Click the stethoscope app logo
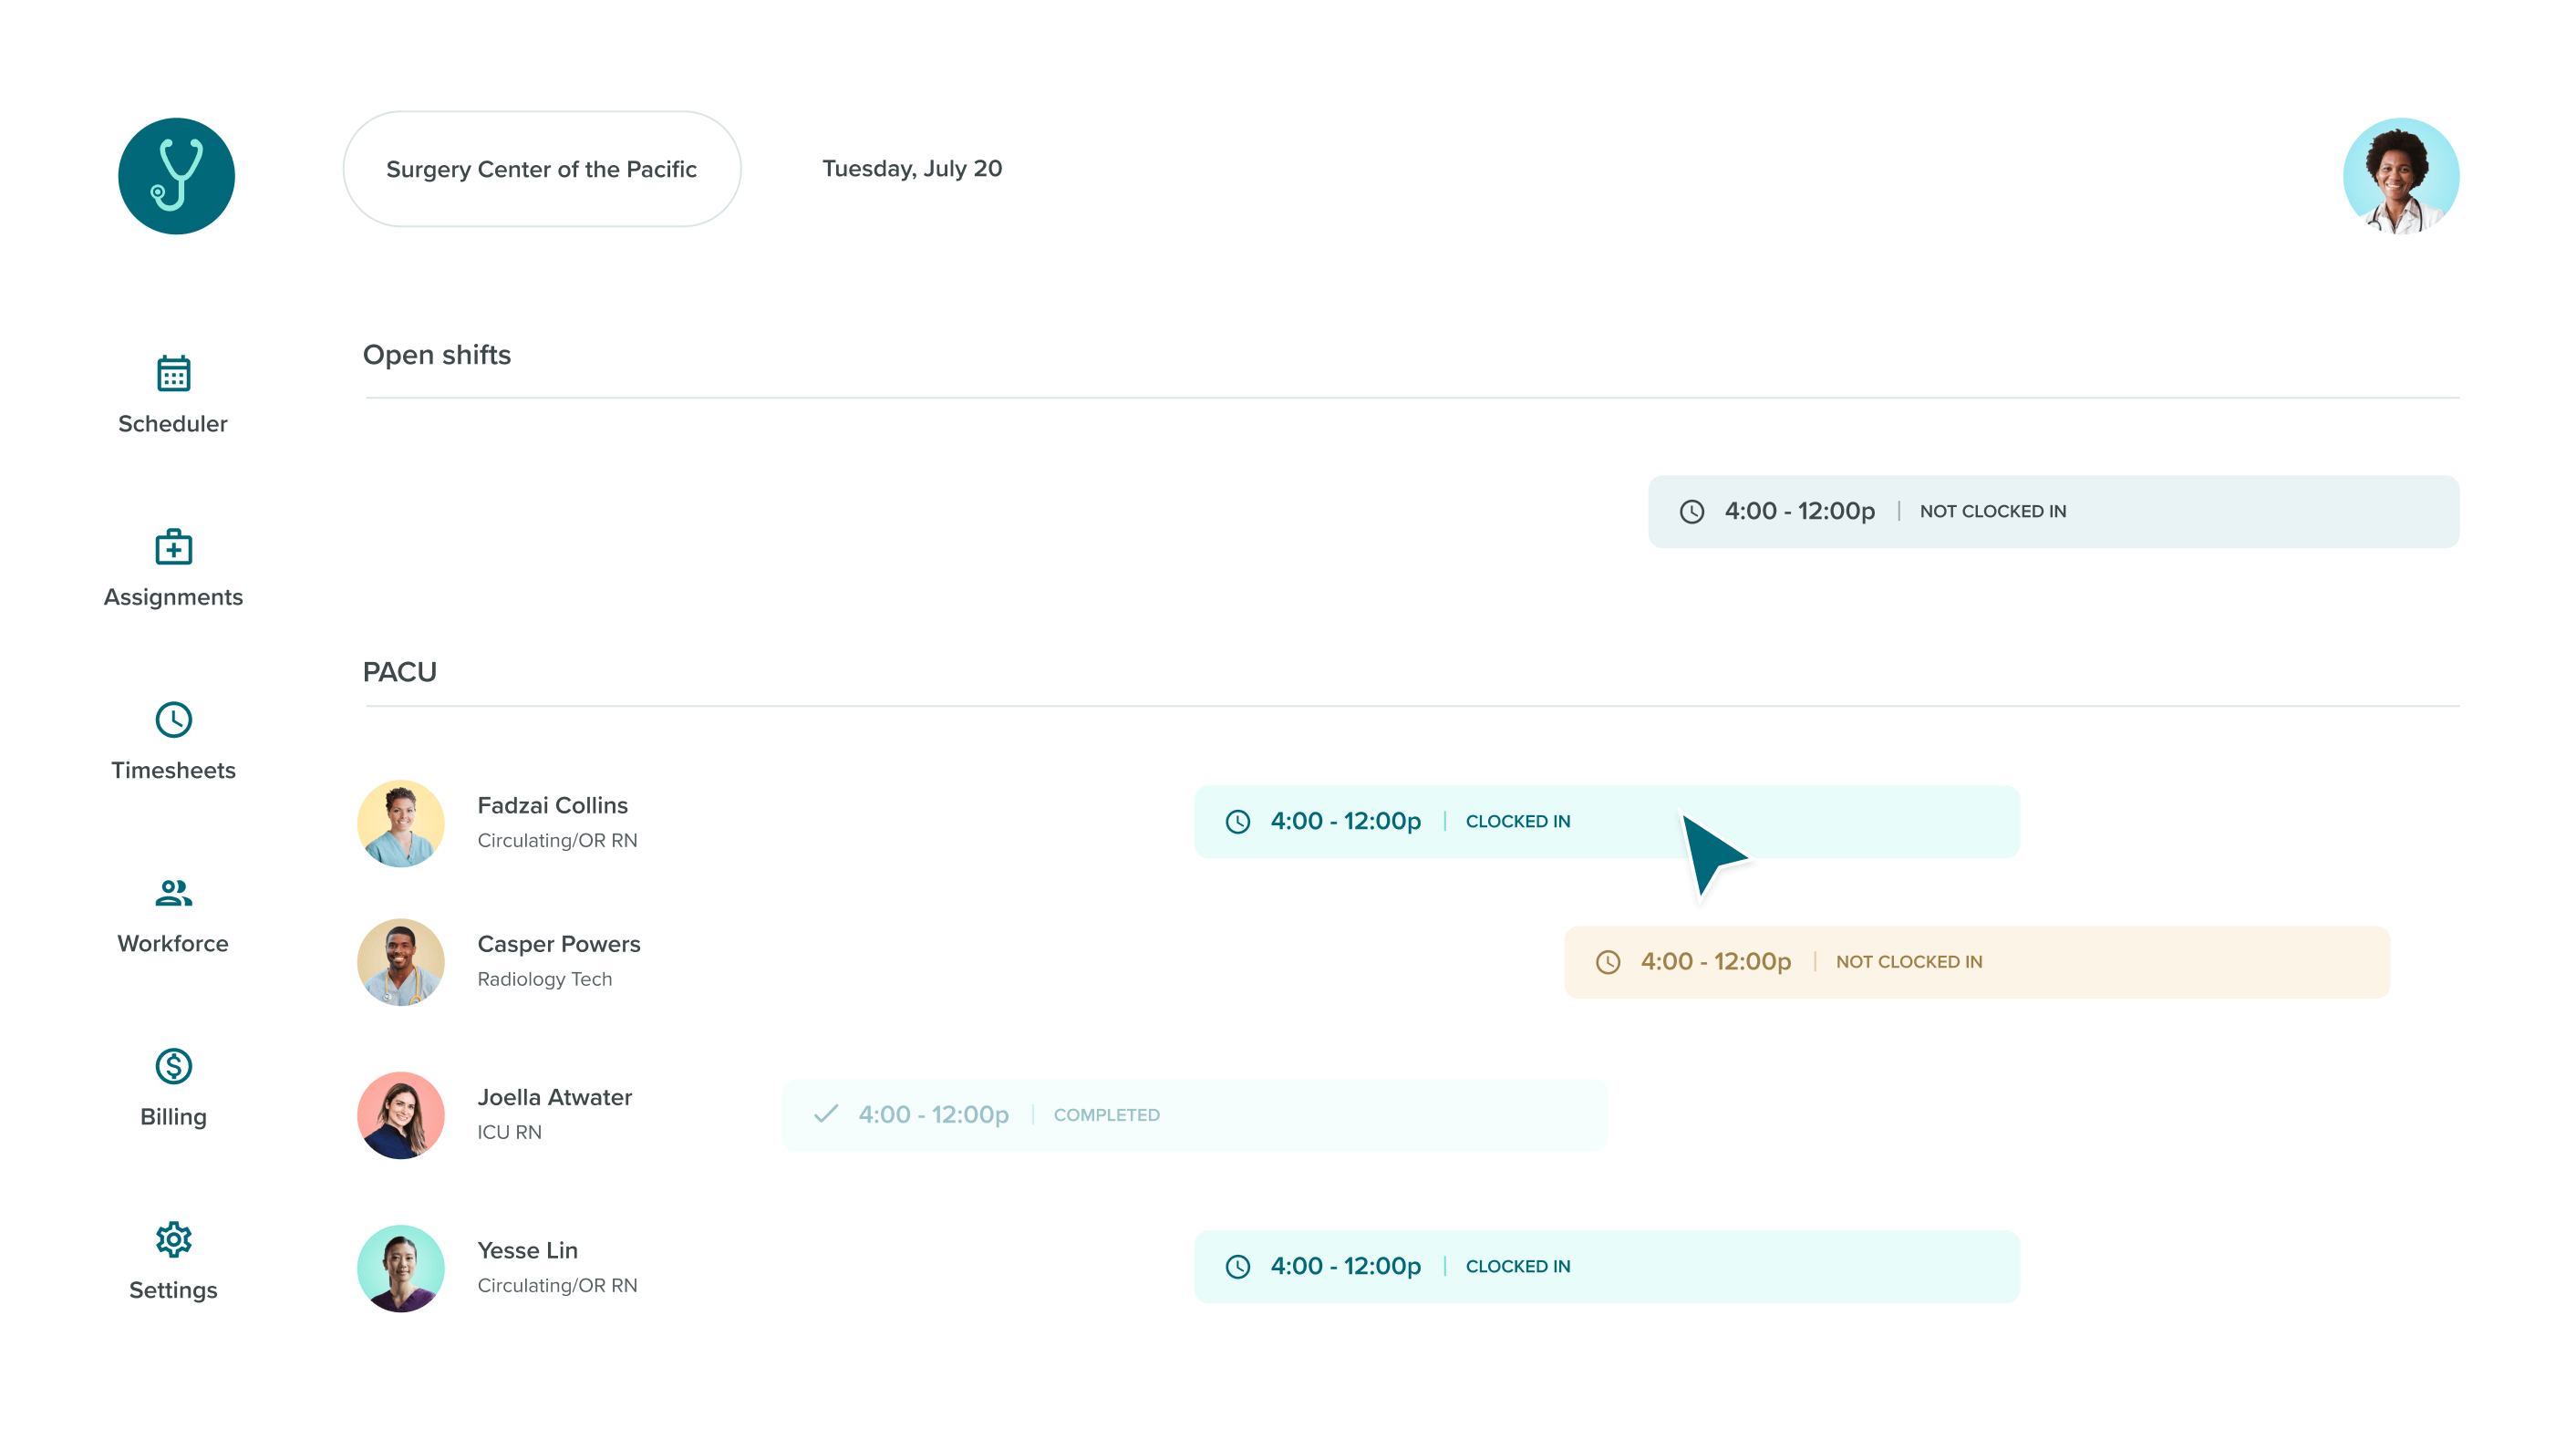The image size is (2576, 1450). pos(176,176)
